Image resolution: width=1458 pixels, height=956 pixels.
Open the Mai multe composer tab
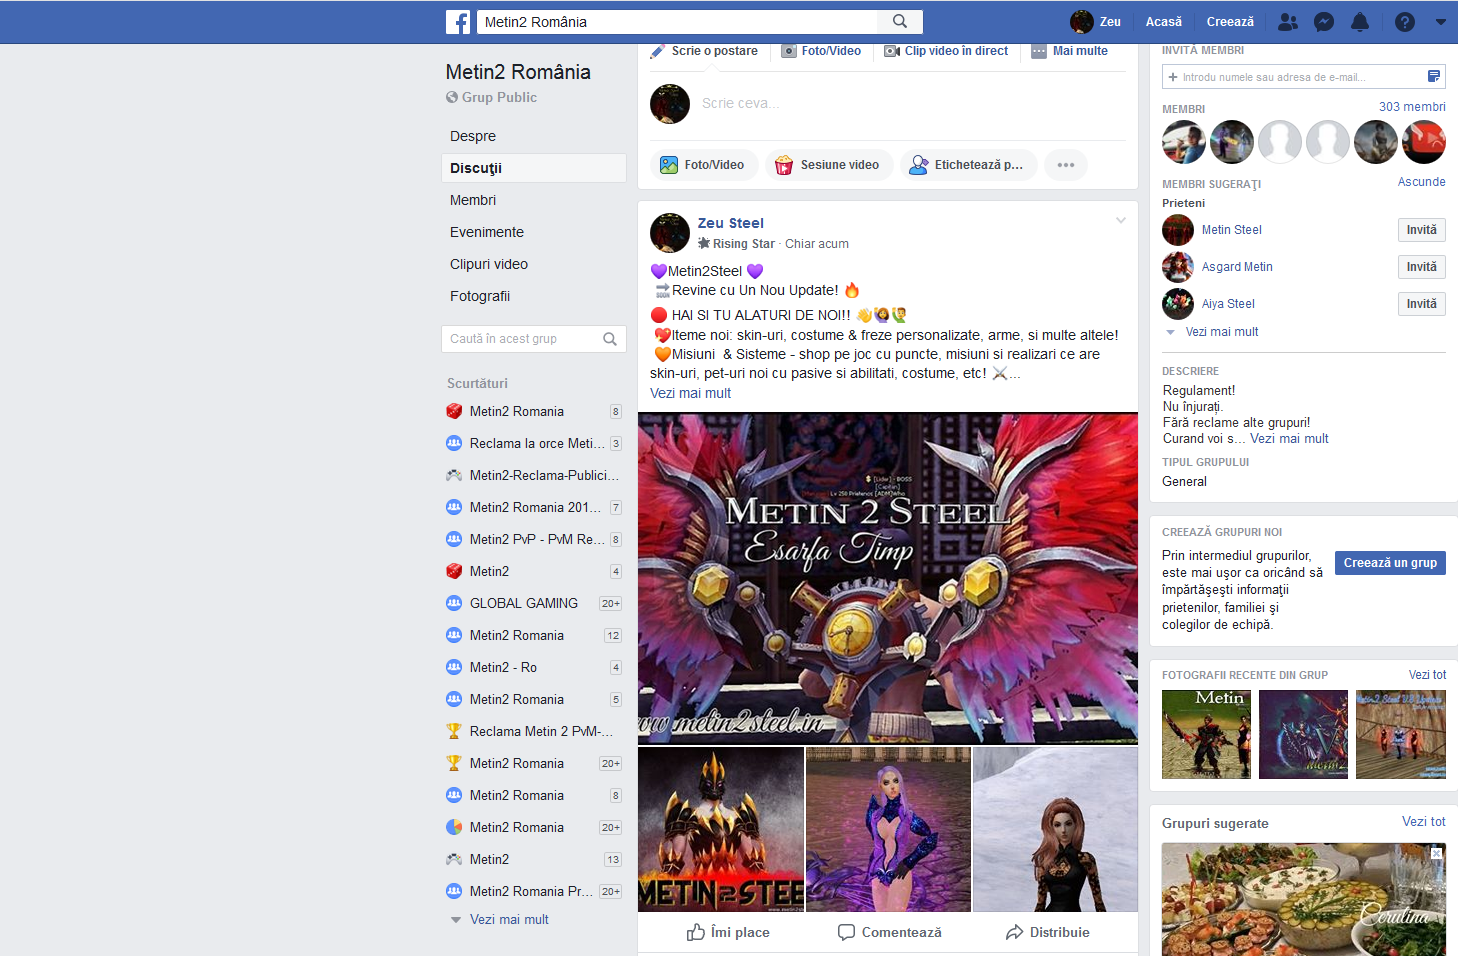tap(1070, 51)
